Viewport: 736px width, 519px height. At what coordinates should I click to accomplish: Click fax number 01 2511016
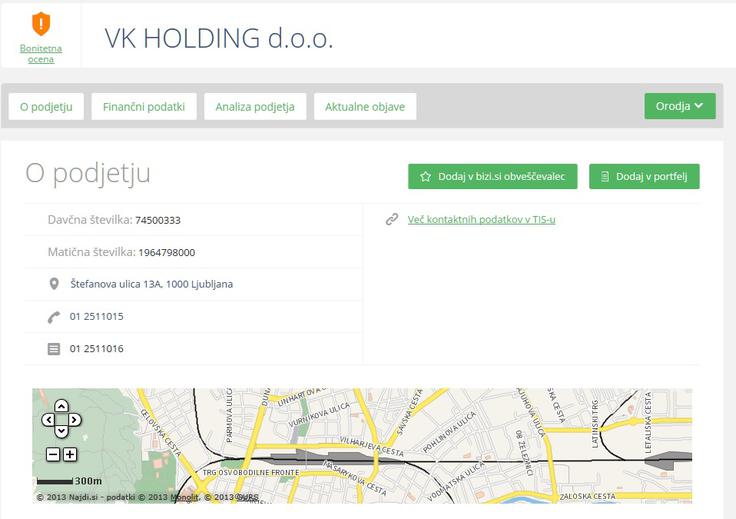pyautogui.click(x=97, y=349)
